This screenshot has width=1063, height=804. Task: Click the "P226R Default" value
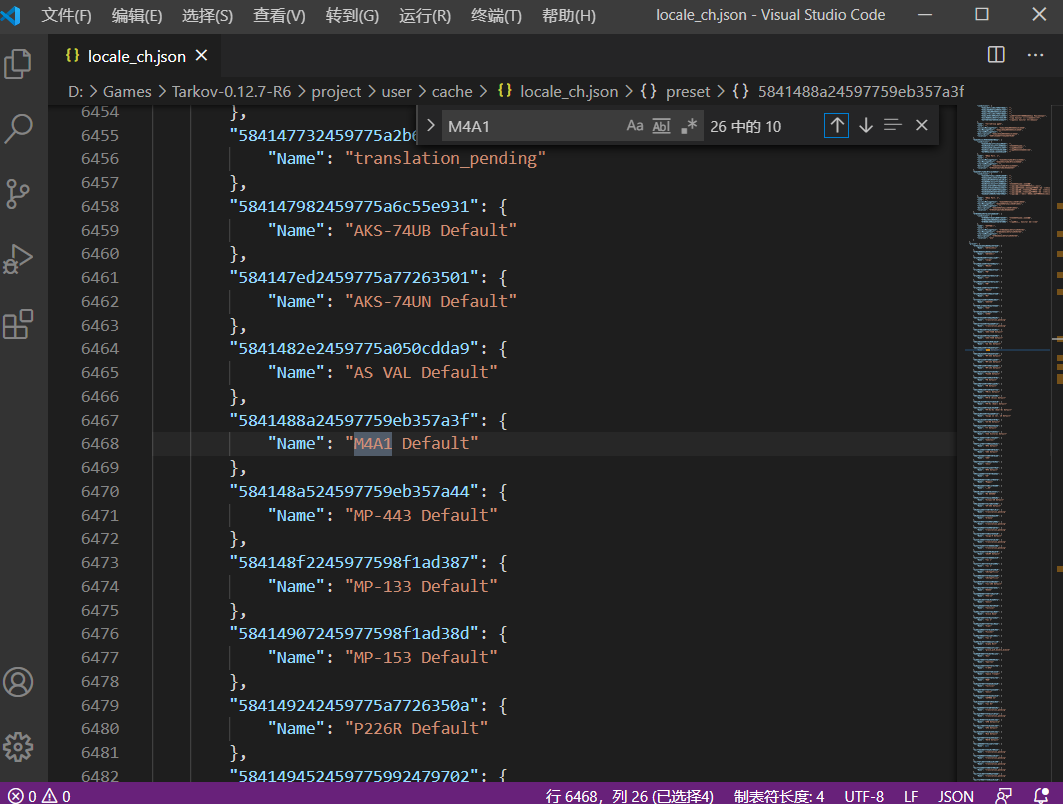coord(417,729)
